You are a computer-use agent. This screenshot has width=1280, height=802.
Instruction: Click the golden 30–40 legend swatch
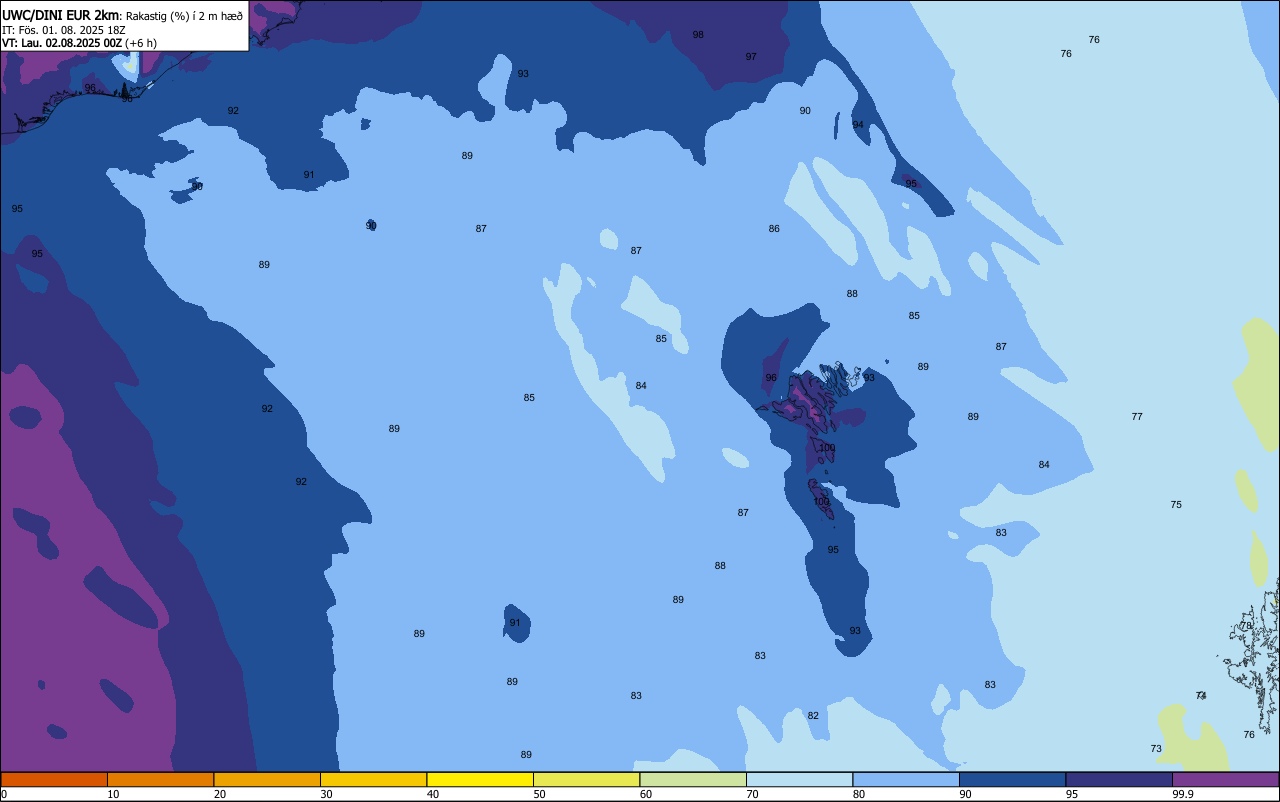pyautogui.click(x=373, y=779)
